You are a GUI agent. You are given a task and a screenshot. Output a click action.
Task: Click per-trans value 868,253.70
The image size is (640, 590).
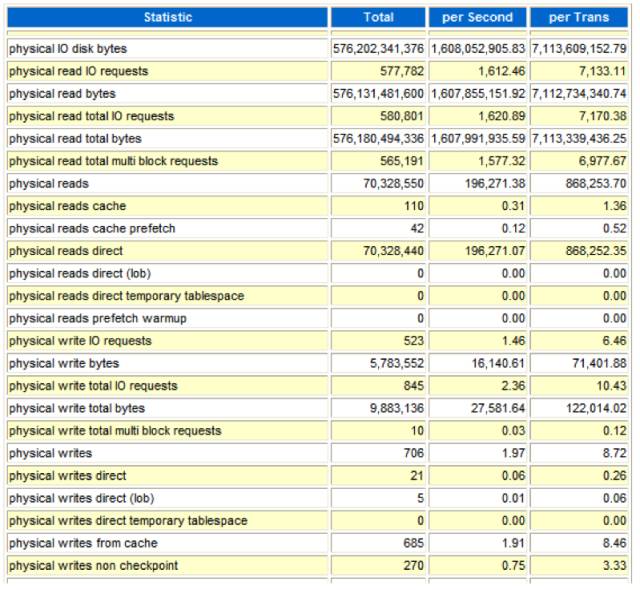596,184
